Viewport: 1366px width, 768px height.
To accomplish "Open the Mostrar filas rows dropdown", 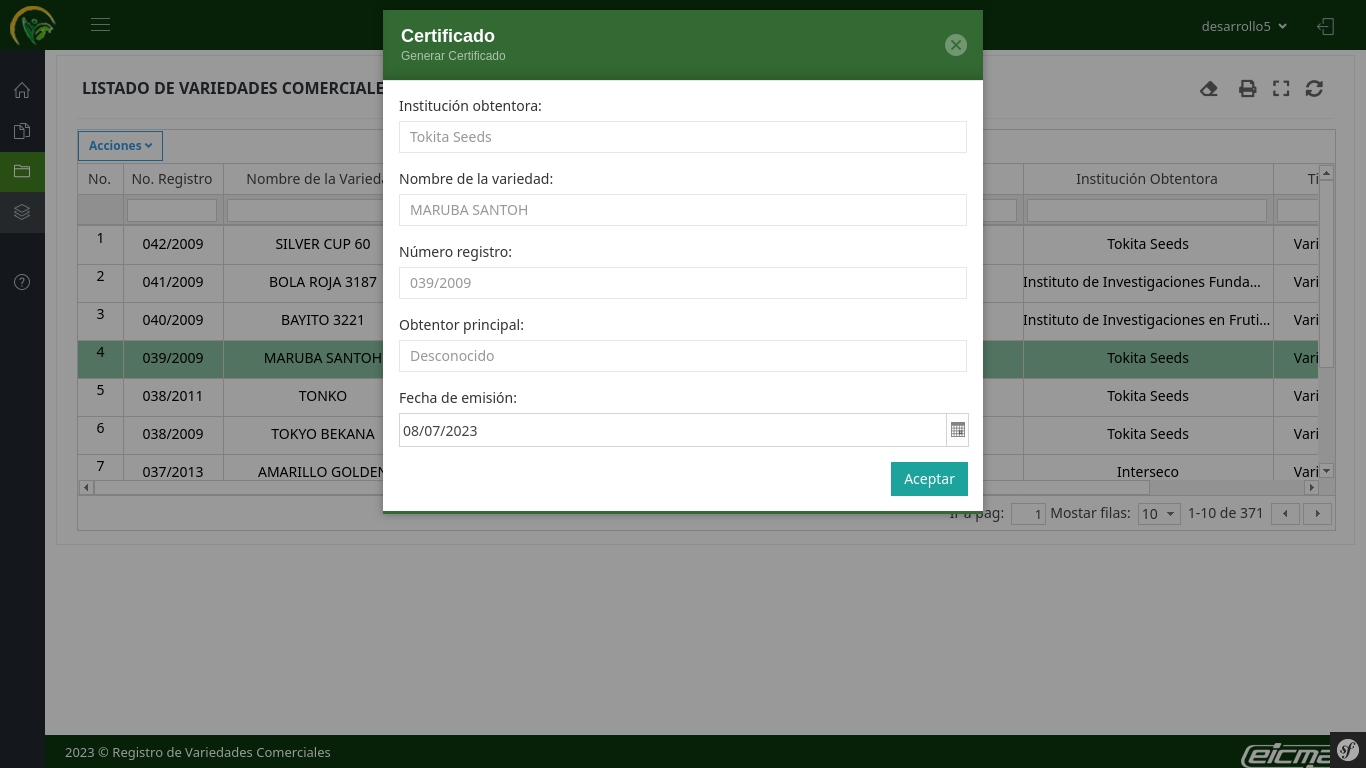I will click(1159, 514).
